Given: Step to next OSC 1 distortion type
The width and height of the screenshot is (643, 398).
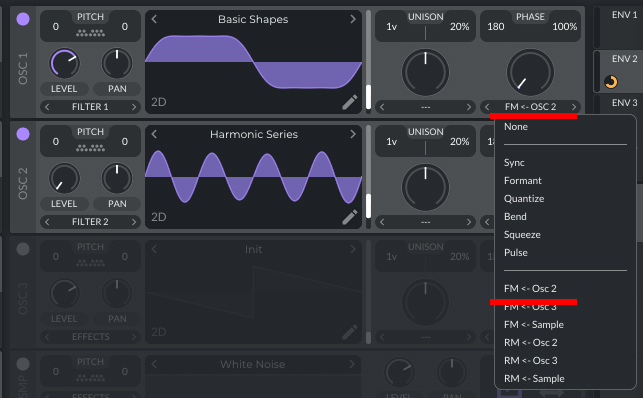Looking at the screenshot, I should pyautogui.click(x=574, y=107).
